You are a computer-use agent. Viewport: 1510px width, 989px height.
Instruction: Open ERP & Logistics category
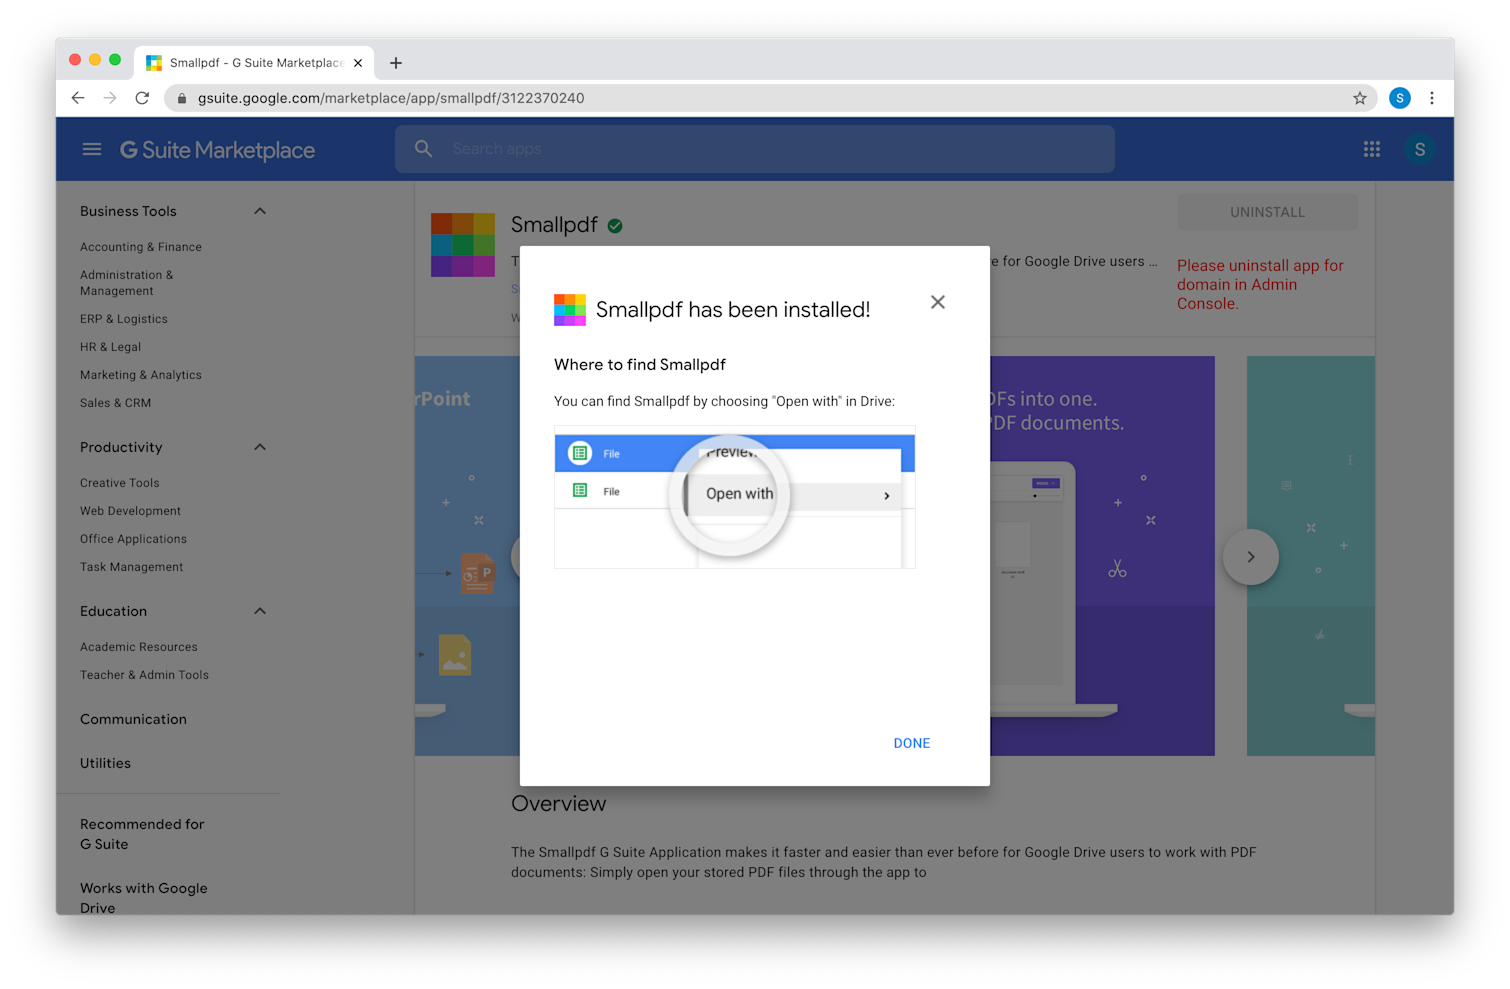click(x=124, y=319)
